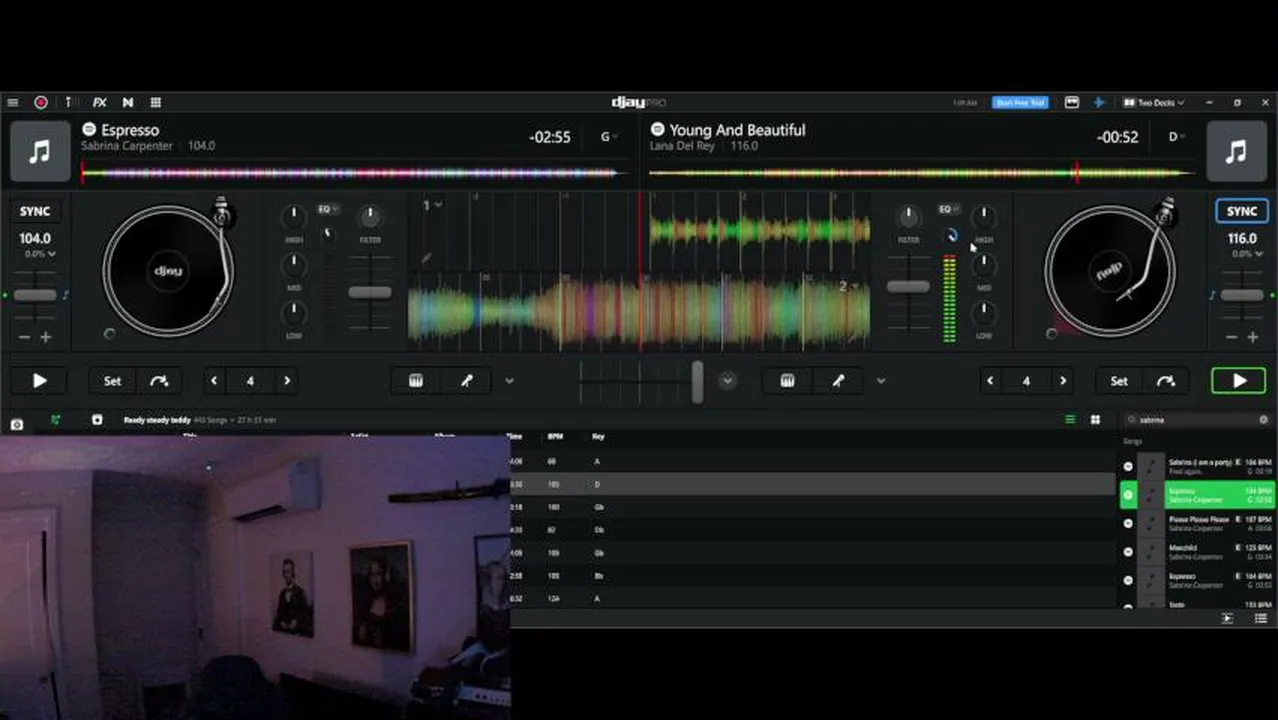The width and height of the screenshot is (1278, 720).
Task: Expand the crossfader options chevron
Action: [x=727, y=381]
